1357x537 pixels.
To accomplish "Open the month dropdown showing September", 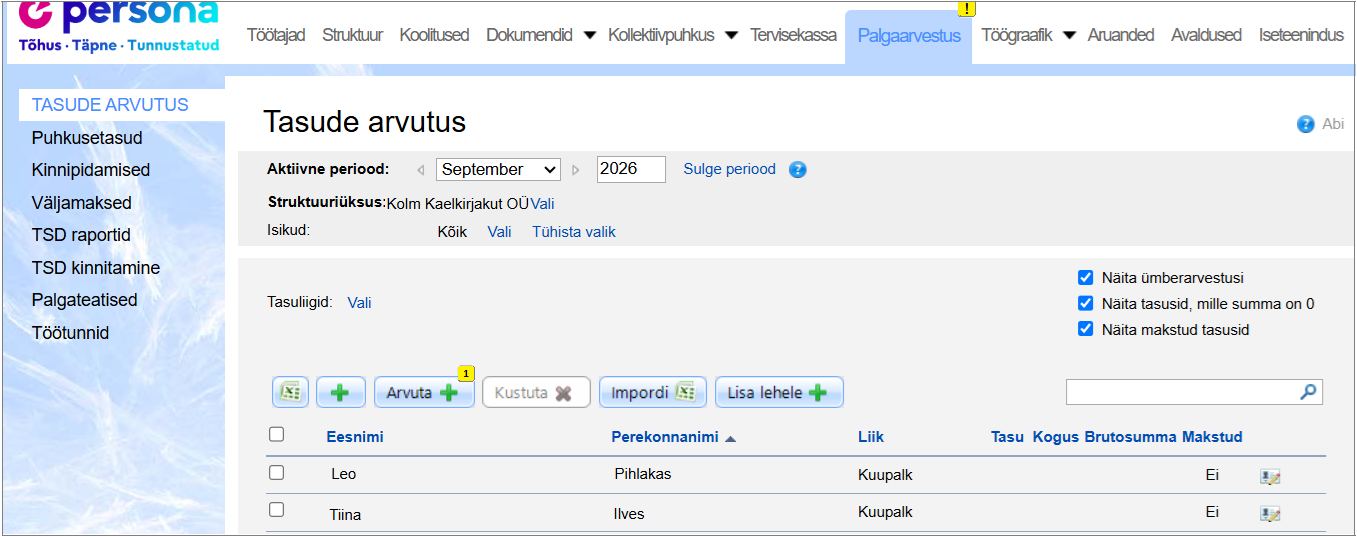I will [498, 170].
